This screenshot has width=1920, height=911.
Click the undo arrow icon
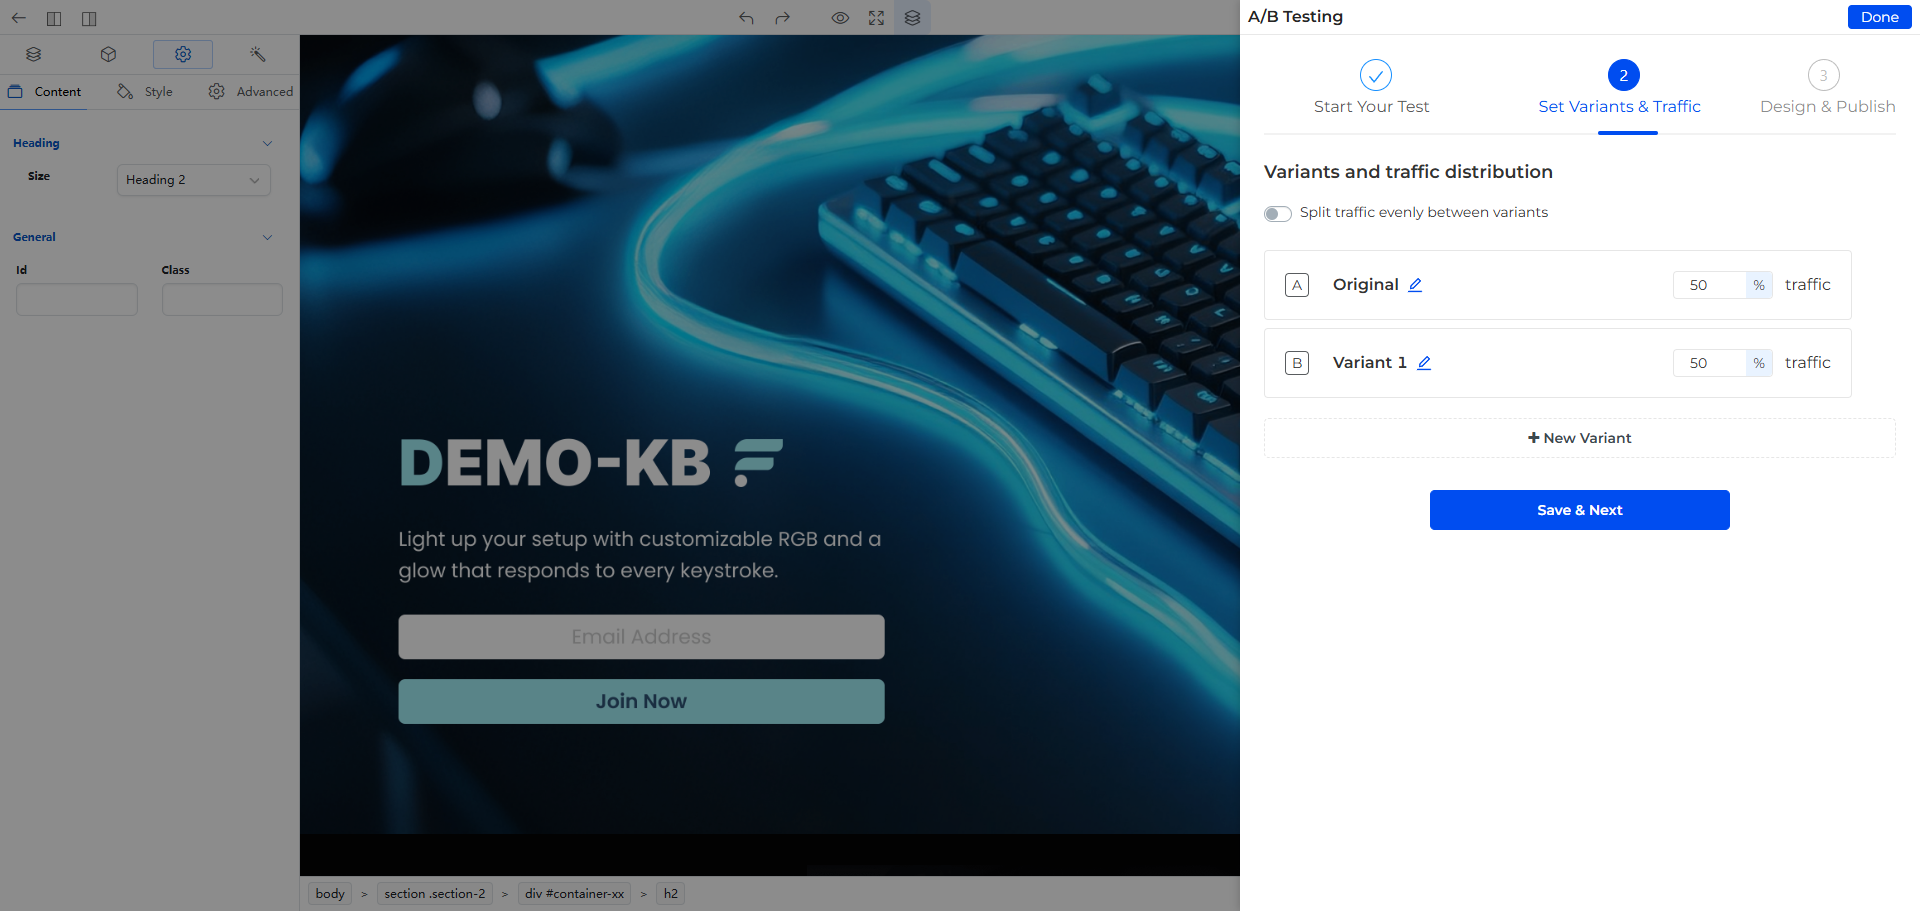tap(746, 18)
